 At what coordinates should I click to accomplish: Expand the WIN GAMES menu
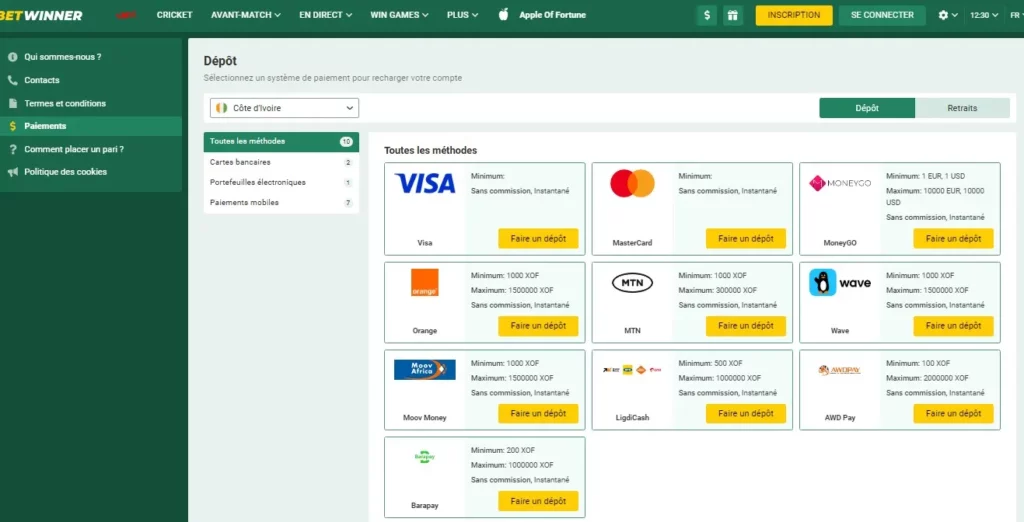click(399, 15)
